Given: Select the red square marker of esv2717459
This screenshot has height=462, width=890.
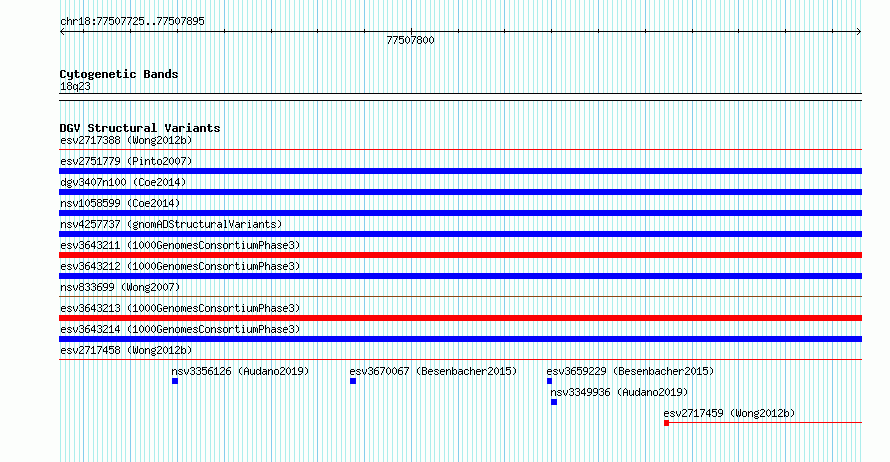Looking at the screenshot, I should coord(666,423).
